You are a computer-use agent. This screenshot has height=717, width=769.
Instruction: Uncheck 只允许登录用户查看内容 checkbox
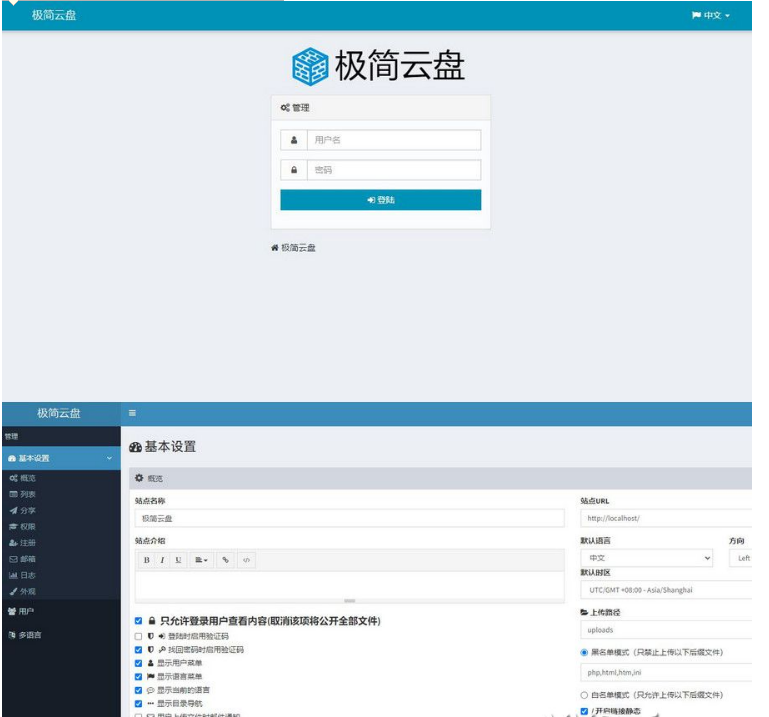139,621
